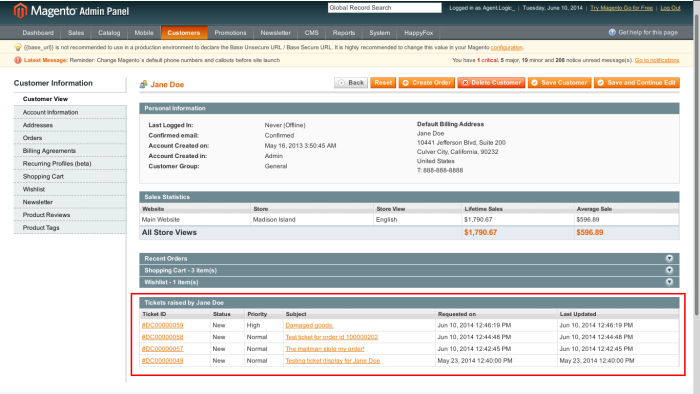700x394 pixels.
Task: Select the Shopping Cart sidebar tab
Action: click(70, 176)
